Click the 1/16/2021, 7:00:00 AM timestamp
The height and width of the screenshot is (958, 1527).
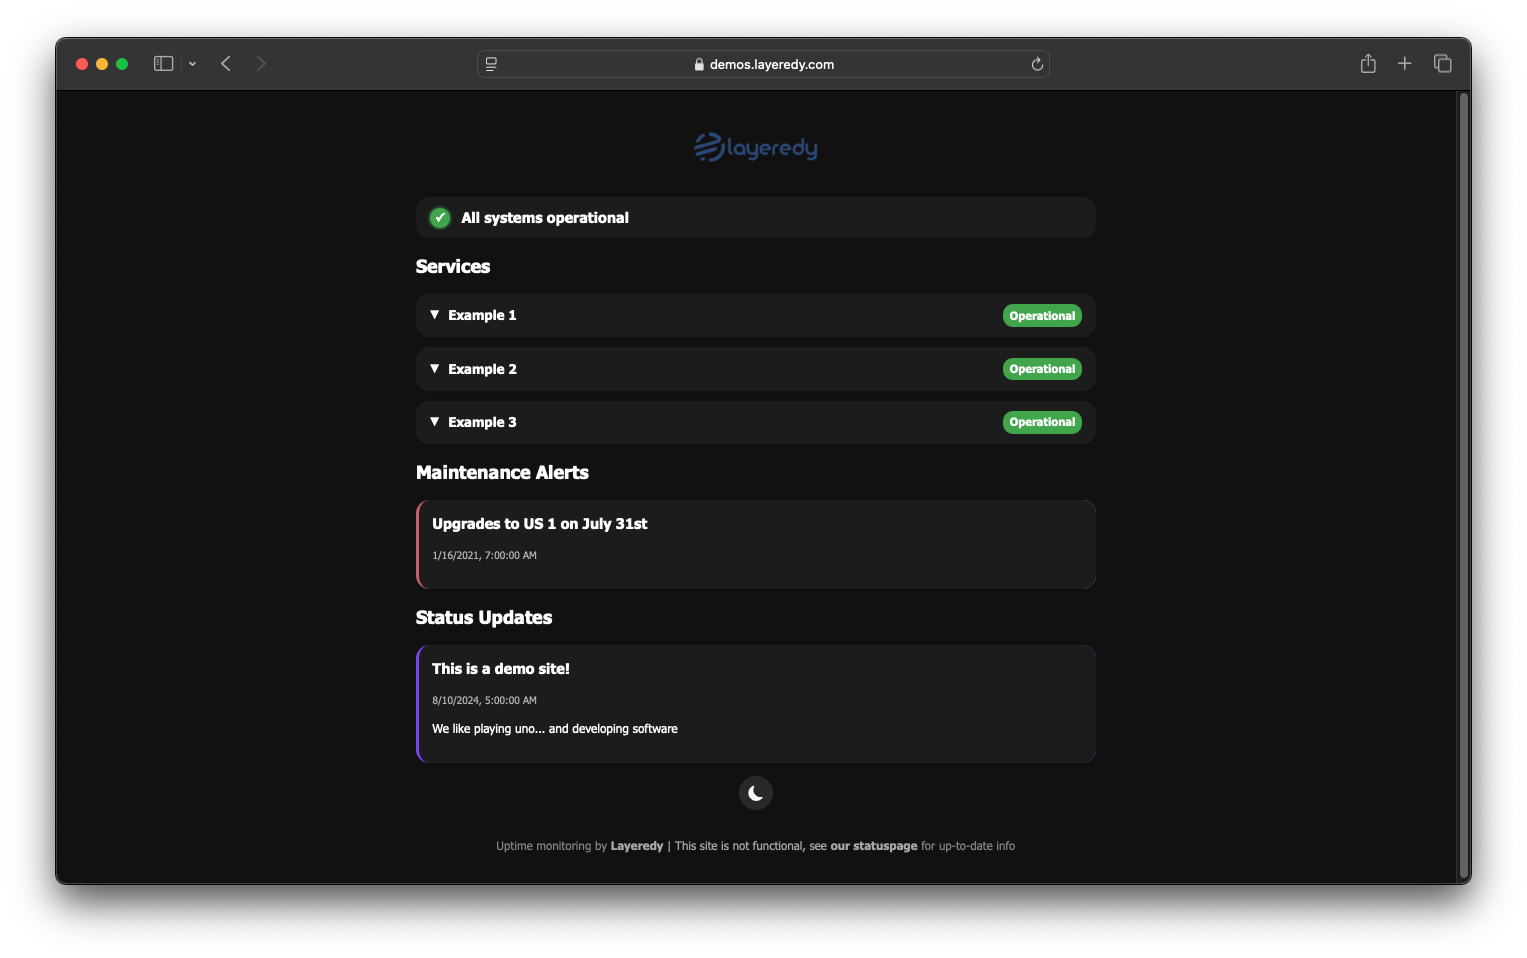[484, 555]
